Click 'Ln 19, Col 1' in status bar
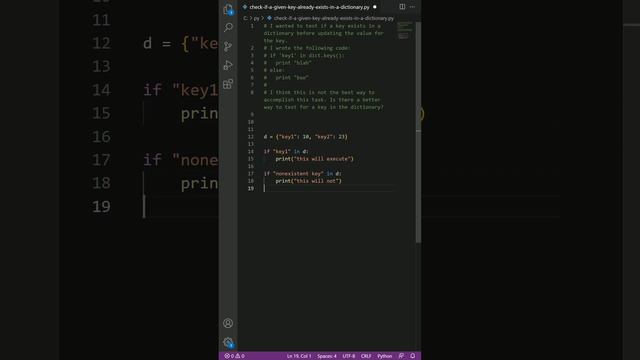640x360 pixels. tap(299, 356)
